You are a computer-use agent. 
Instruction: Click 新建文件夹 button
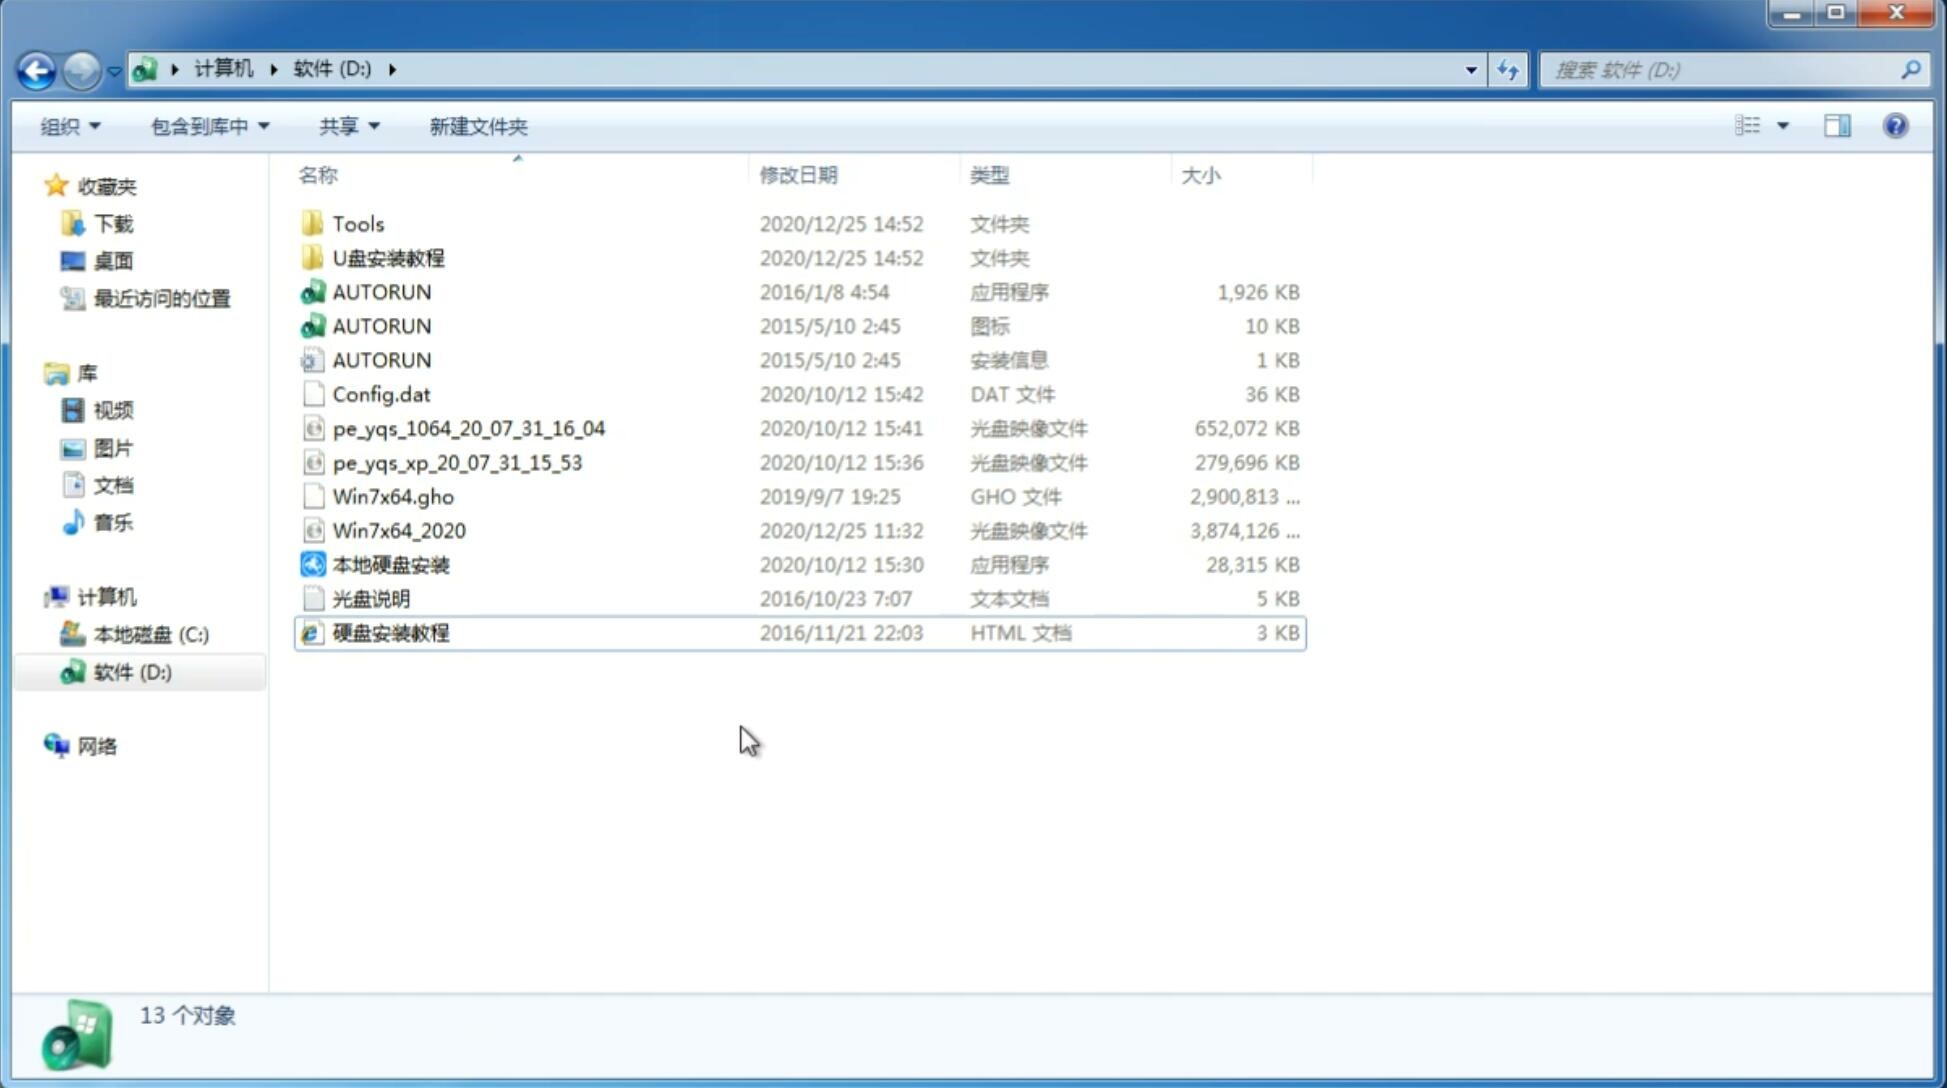[477, 126]
